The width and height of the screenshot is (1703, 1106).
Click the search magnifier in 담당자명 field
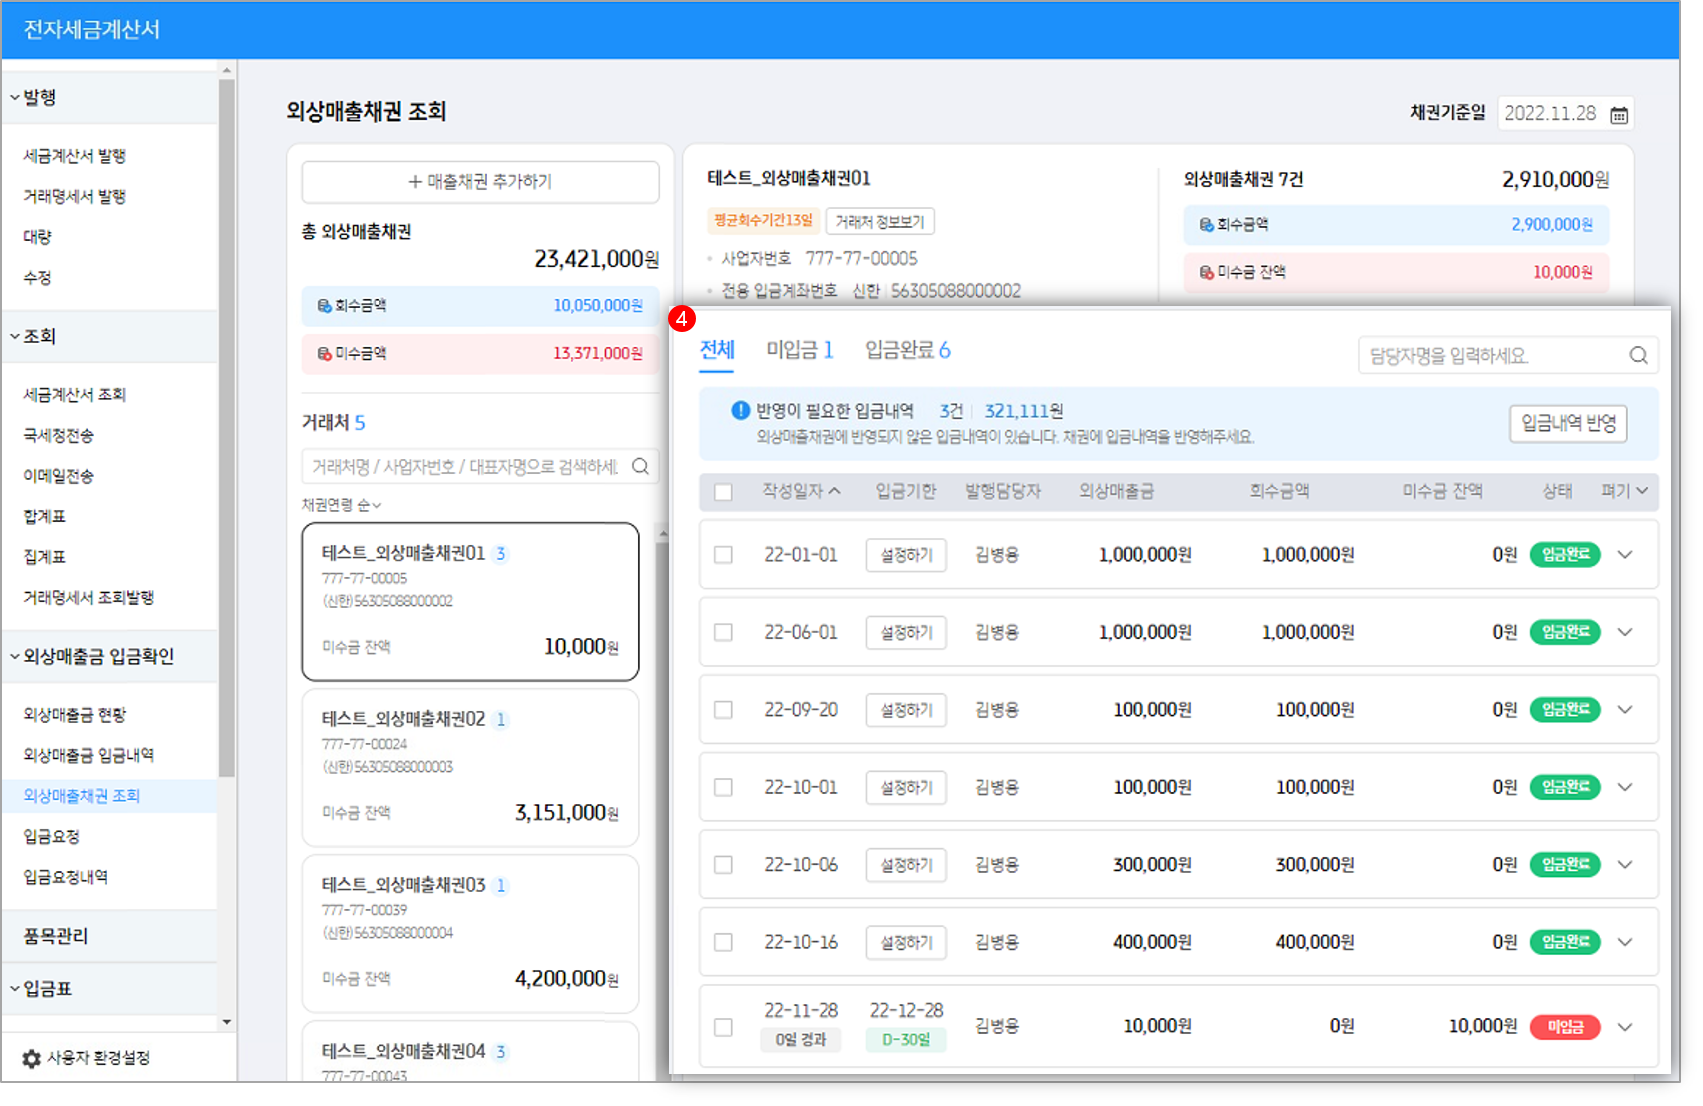[1638, 355]
